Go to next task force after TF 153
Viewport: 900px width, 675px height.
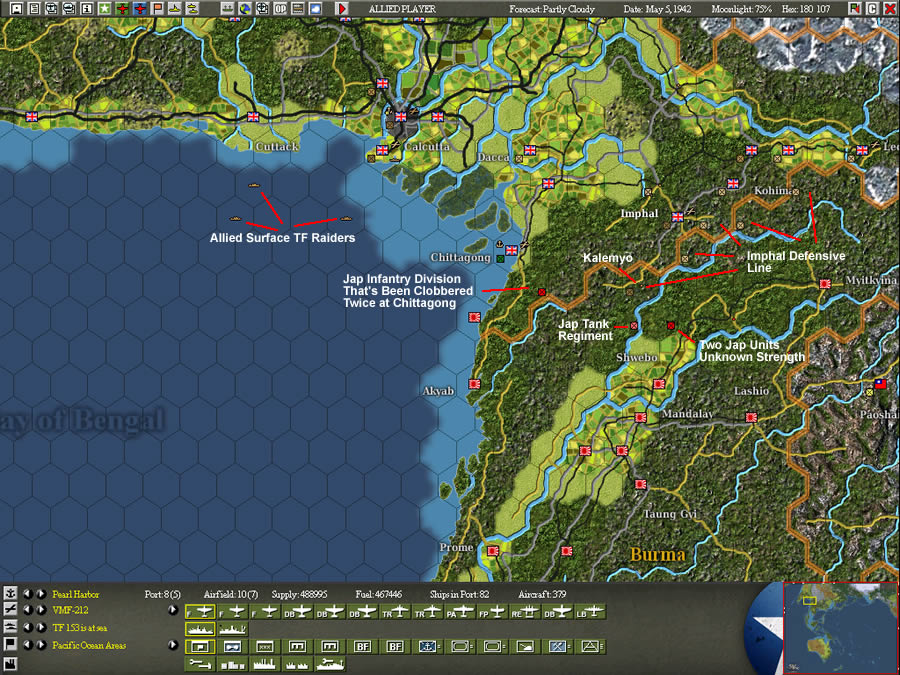click(x=41, y=627)
